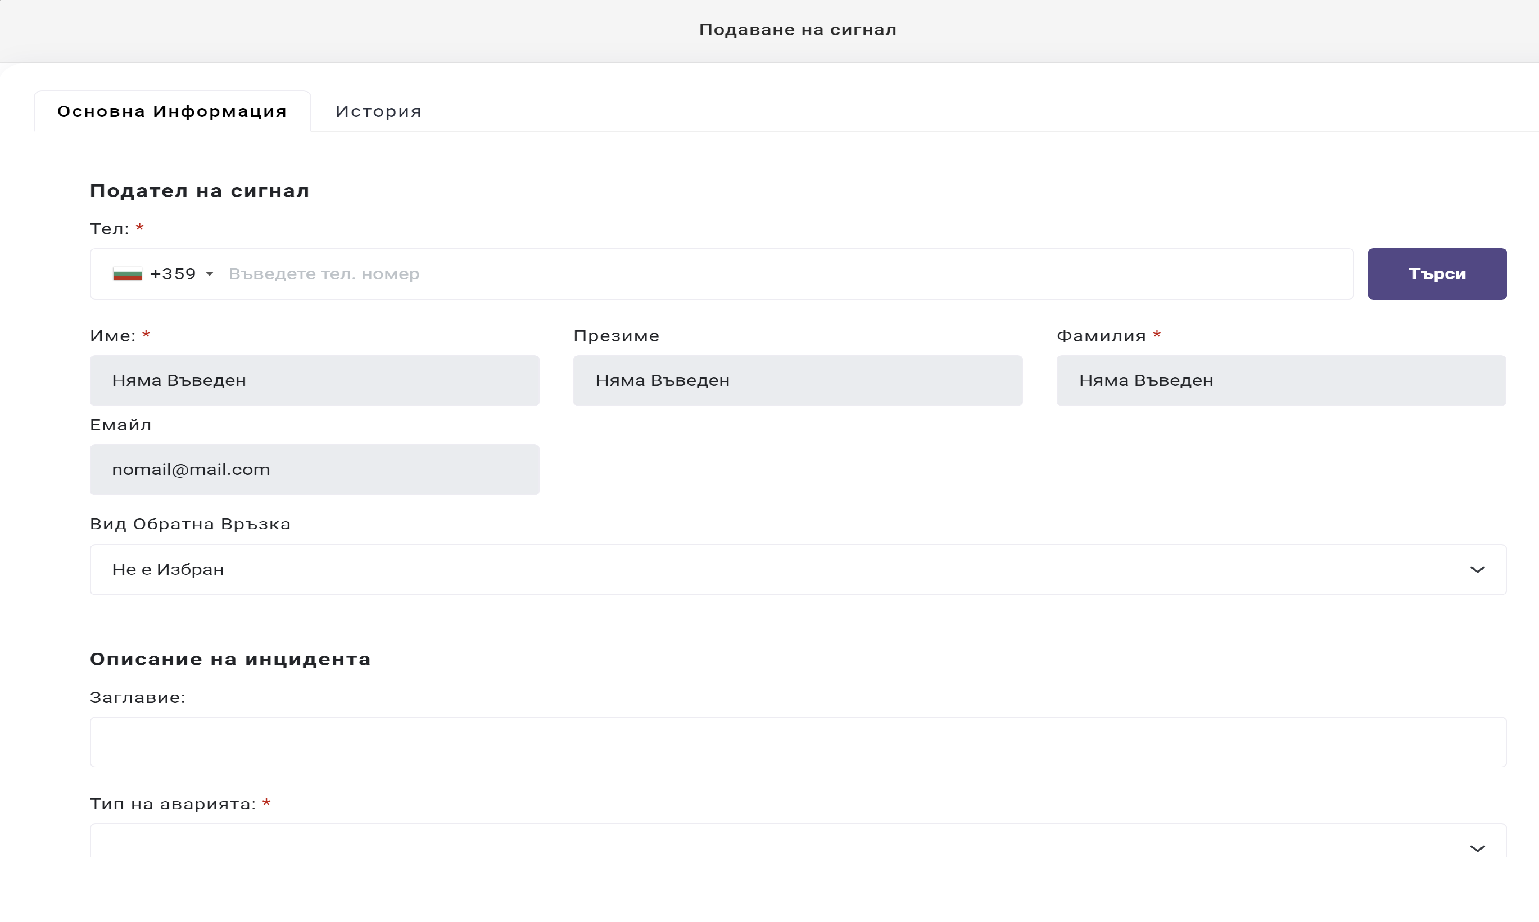The image size is (1539, 922).
Task: Switch to the История tab
Action: (378, 111)
